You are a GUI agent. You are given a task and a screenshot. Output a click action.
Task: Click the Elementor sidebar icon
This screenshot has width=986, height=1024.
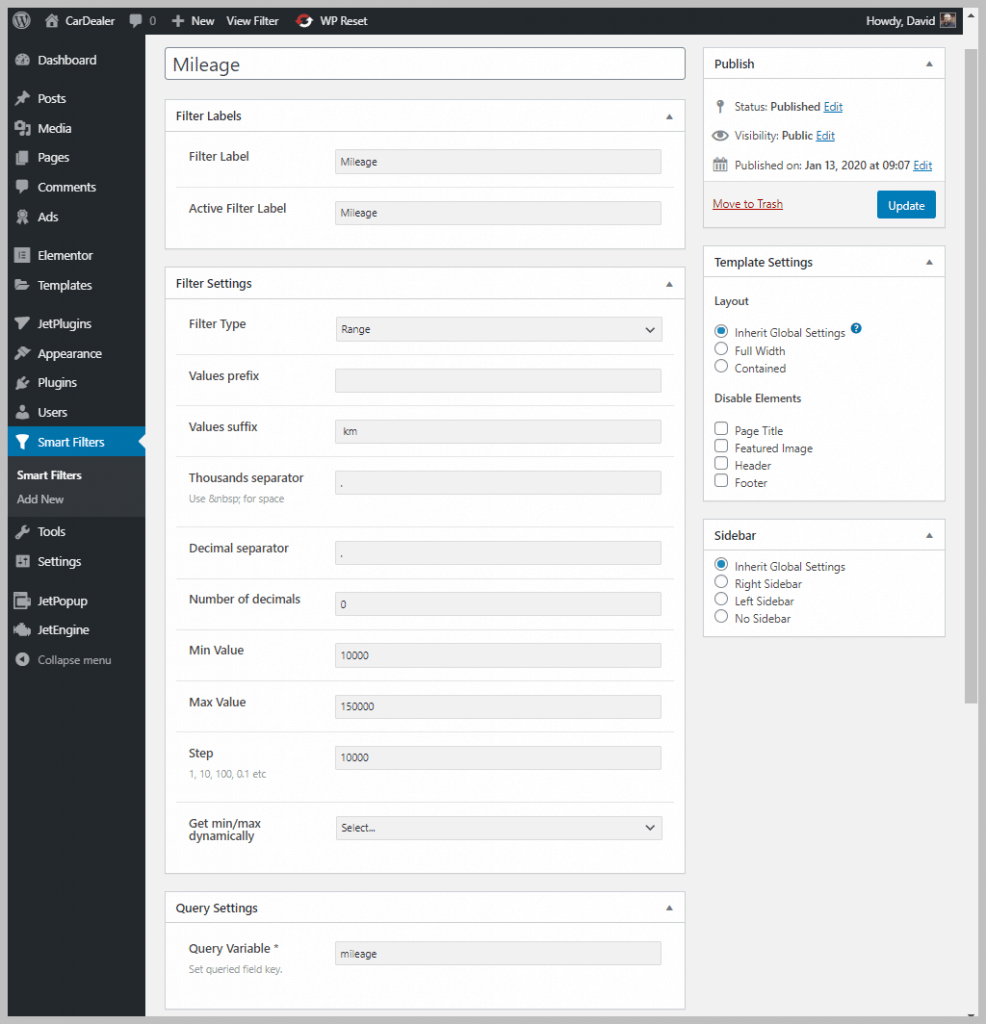coord(22,255)
